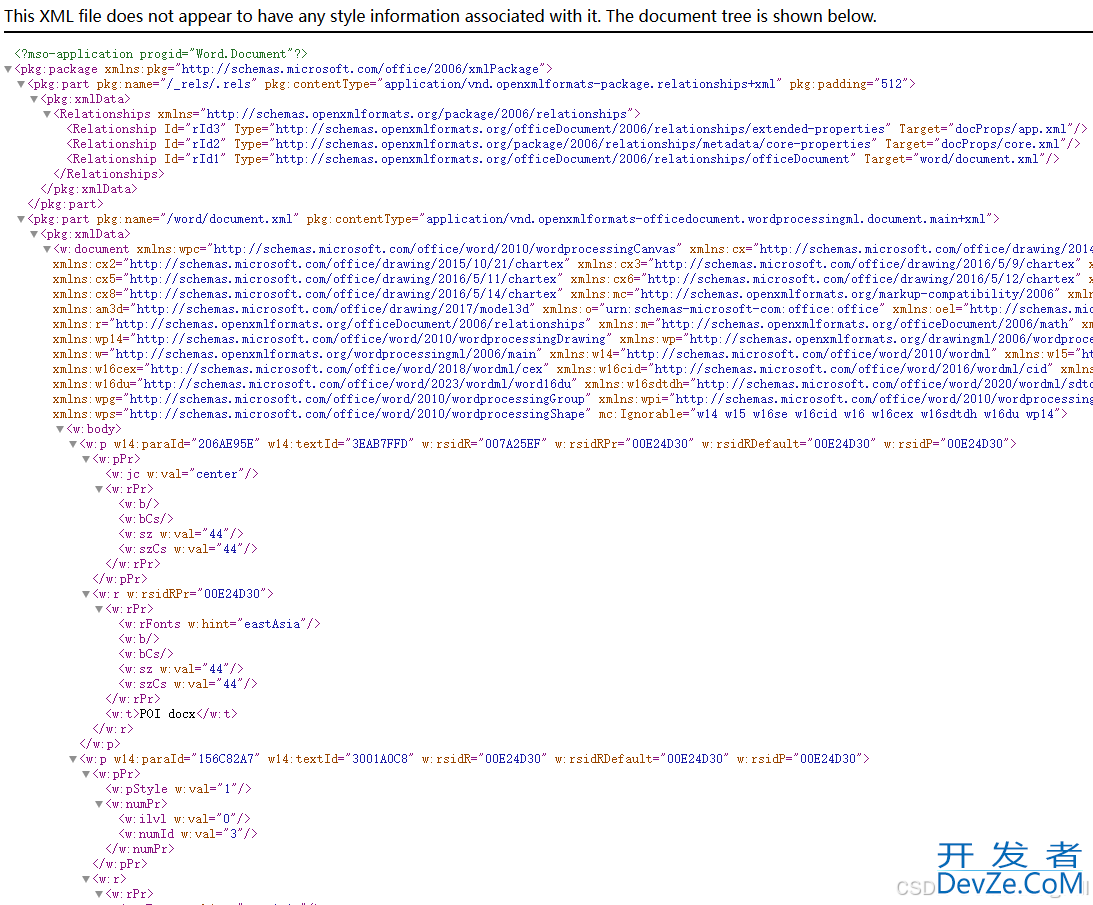Collapse the w:p paragraph with paraId 156C82A7
The height and width of the screenshot is (905, 1093).
click(x=73, y=759)
